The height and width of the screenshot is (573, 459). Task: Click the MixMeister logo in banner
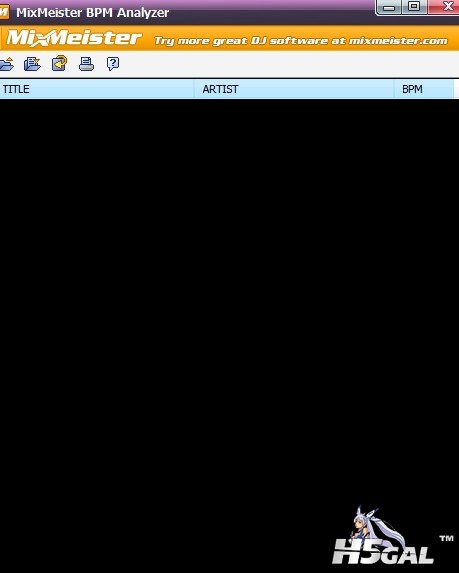(x=74, y=38)
